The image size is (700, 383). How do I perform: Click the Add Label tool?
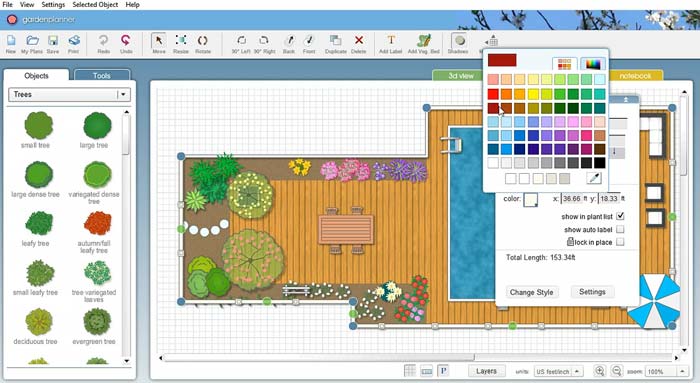pyautogui.click(x=391, y=40)
